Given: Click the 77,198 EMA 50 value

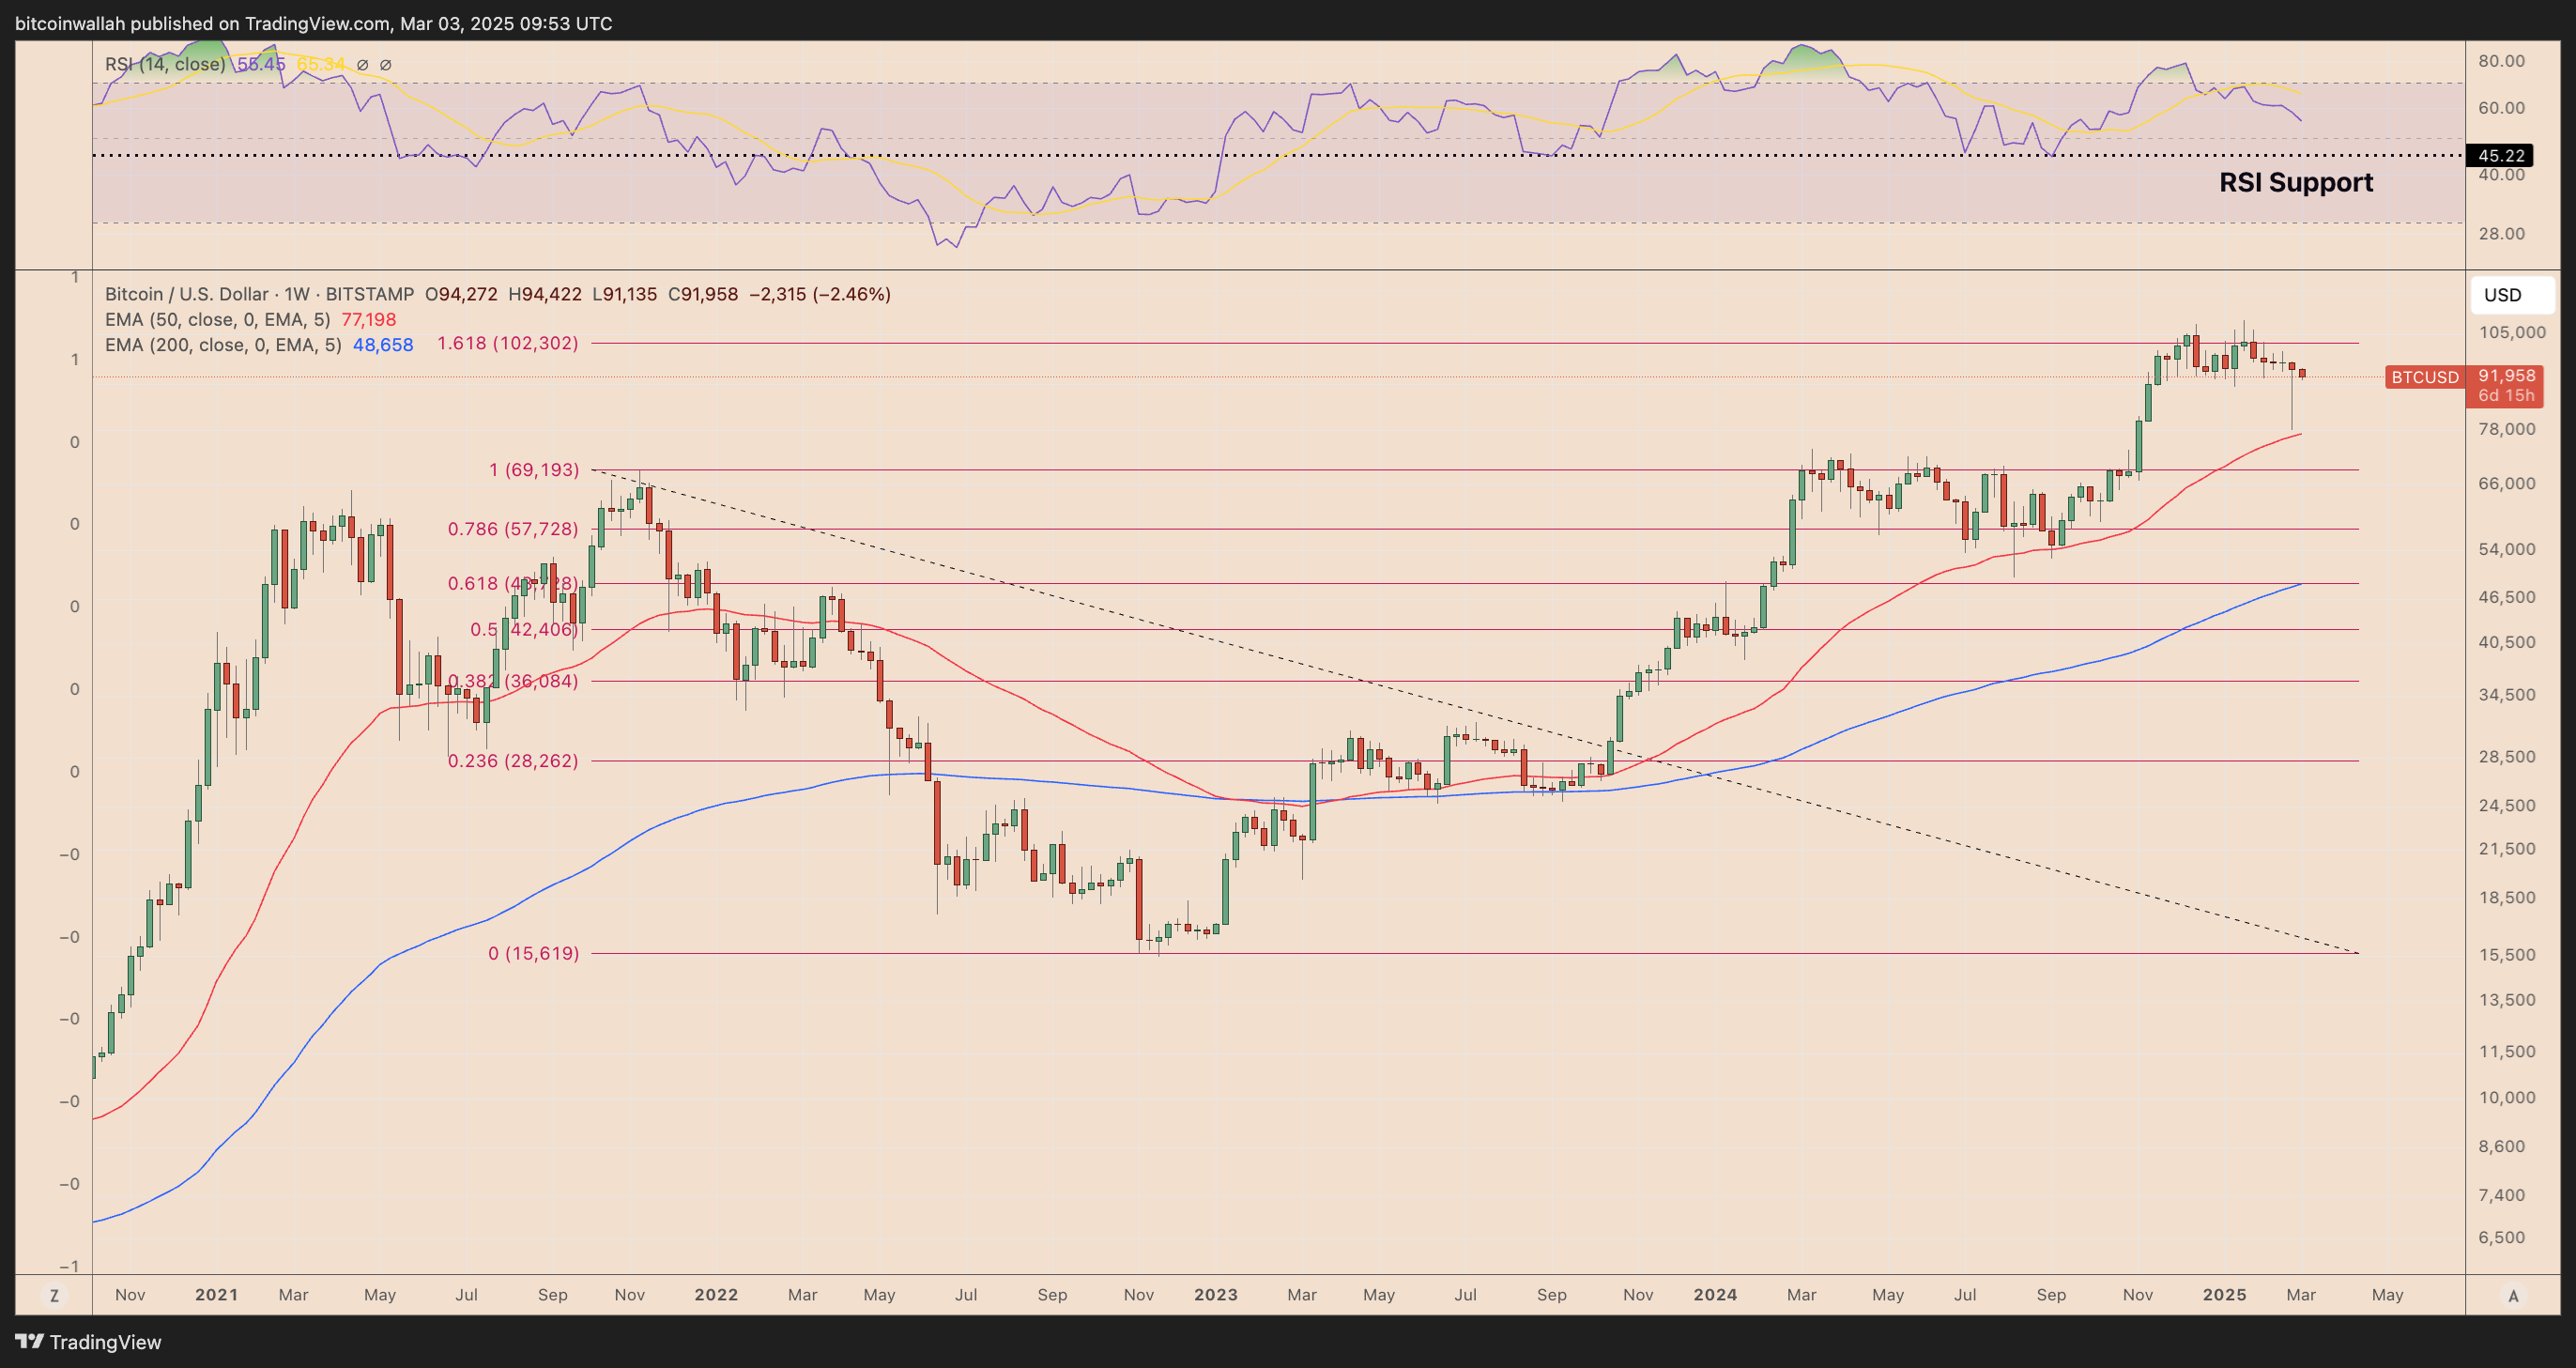Looking at the screenshot, I should pyautogui.click(x=369, y=319).
